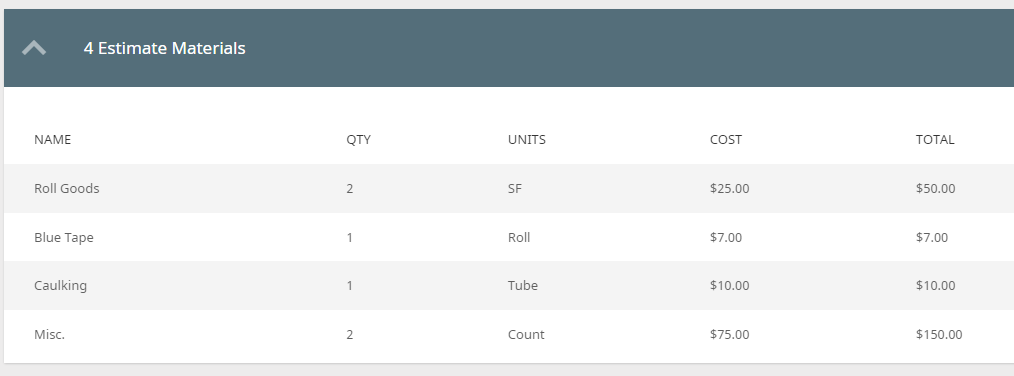Screen dimensions: 1014x376
Task: Click the SF units cell for Roll Goods
Action: 515,188
